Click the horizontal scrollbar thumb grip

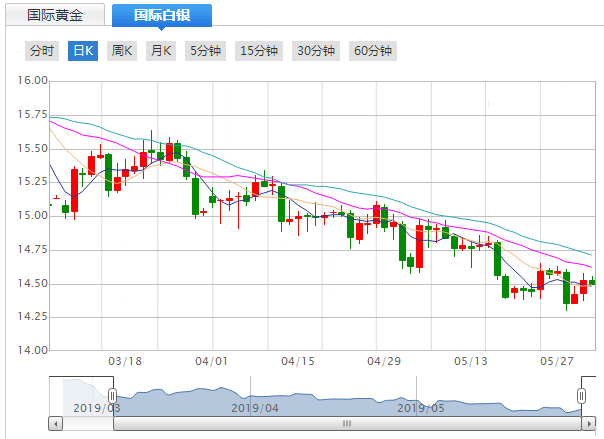pos(347,423)
